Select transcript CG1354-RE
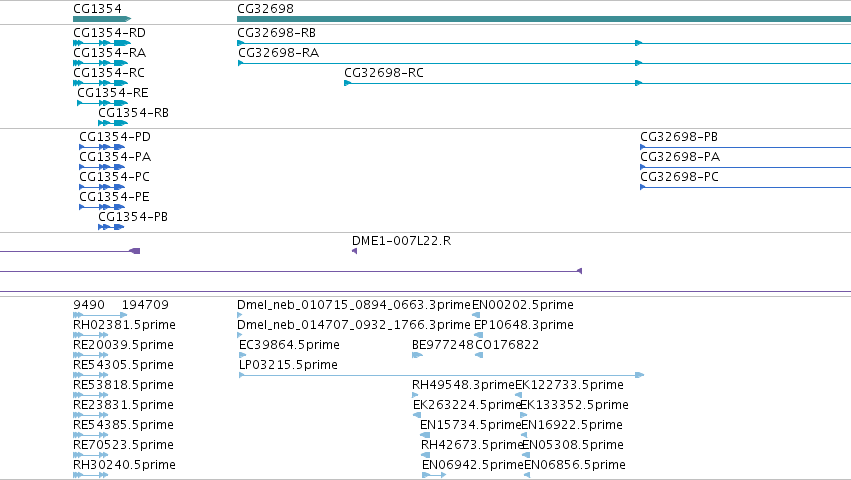 coord(112,93)
